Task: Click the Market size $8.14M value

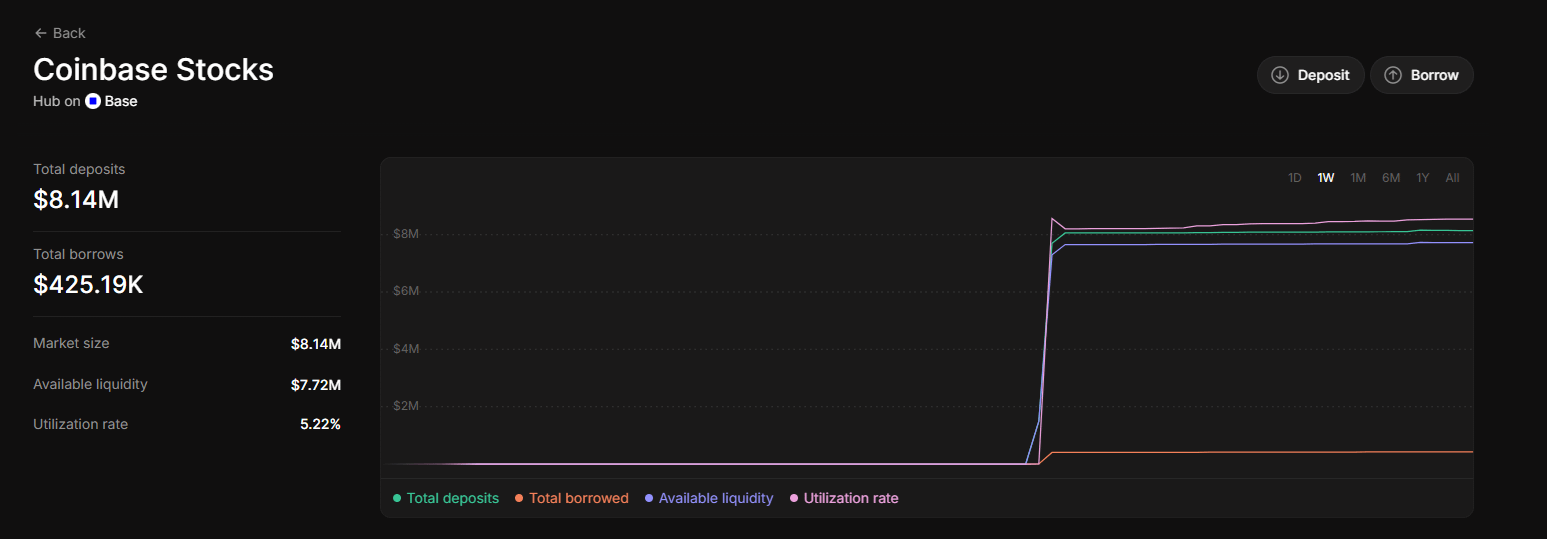Action: point(316,344)
